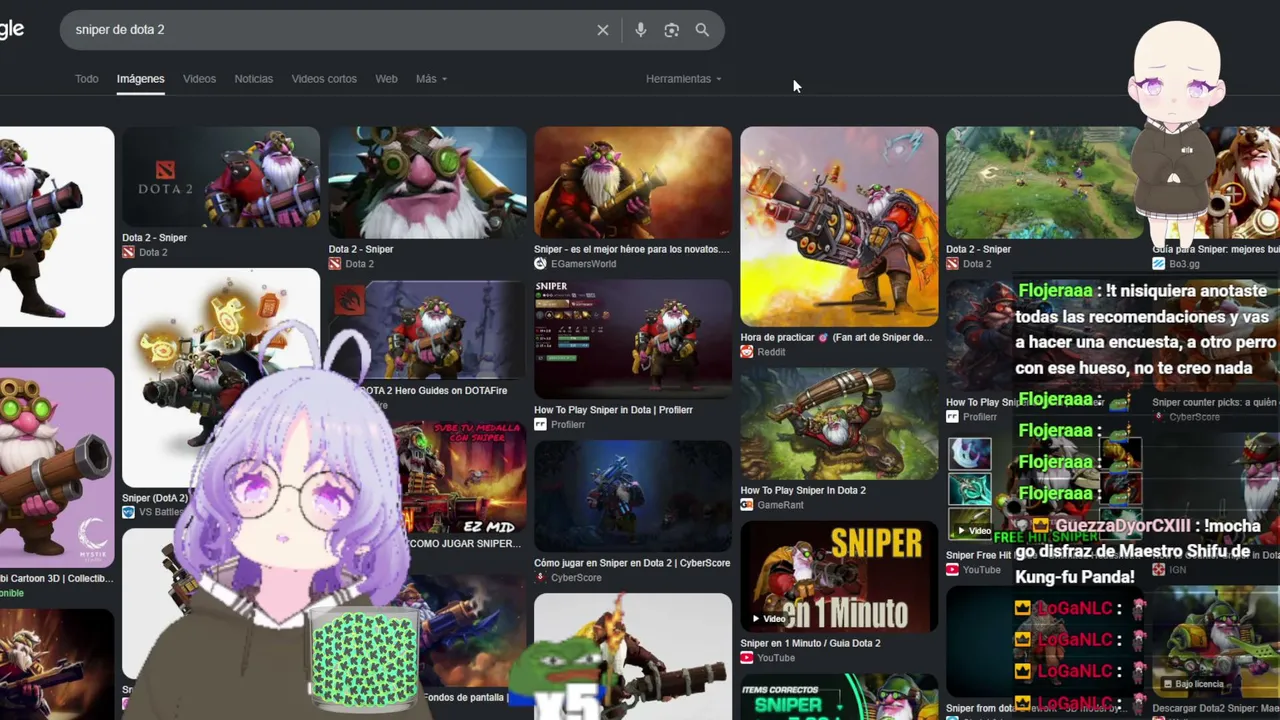This screenshot has width=1280, height=720.
Task: Open the Hora de practicar fan art title
Action: [x=836, y=337]
